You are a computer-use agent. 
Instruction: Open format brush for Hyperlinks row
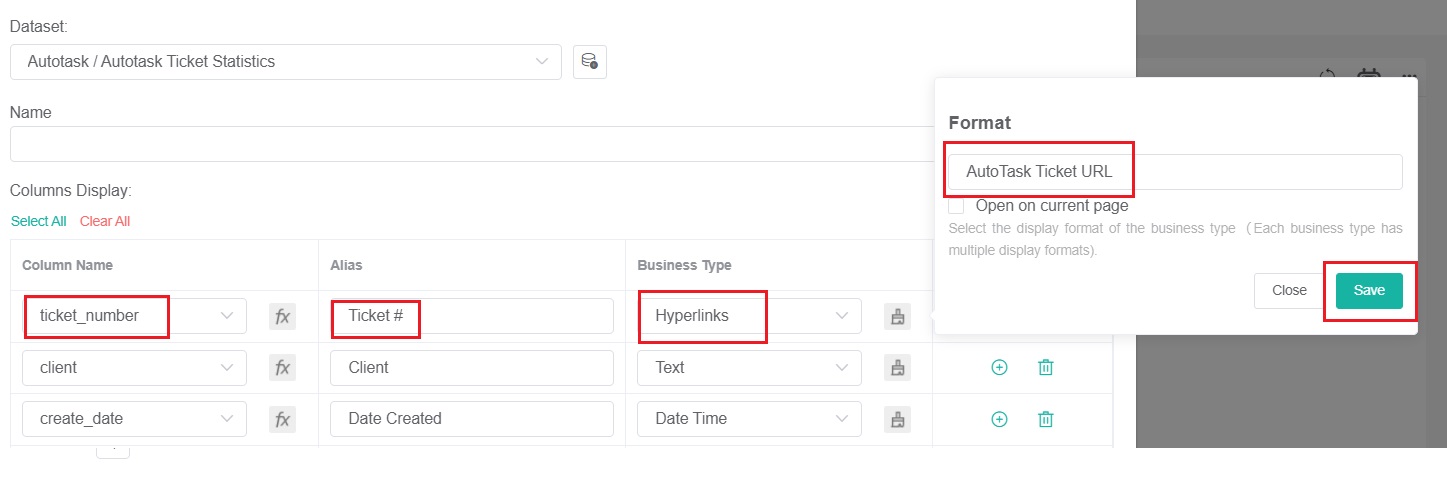897,316
